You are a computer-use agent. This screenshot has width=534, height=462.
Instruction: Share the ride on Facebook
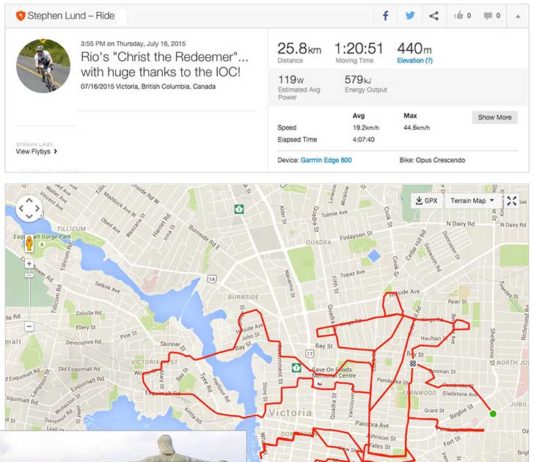386,16
